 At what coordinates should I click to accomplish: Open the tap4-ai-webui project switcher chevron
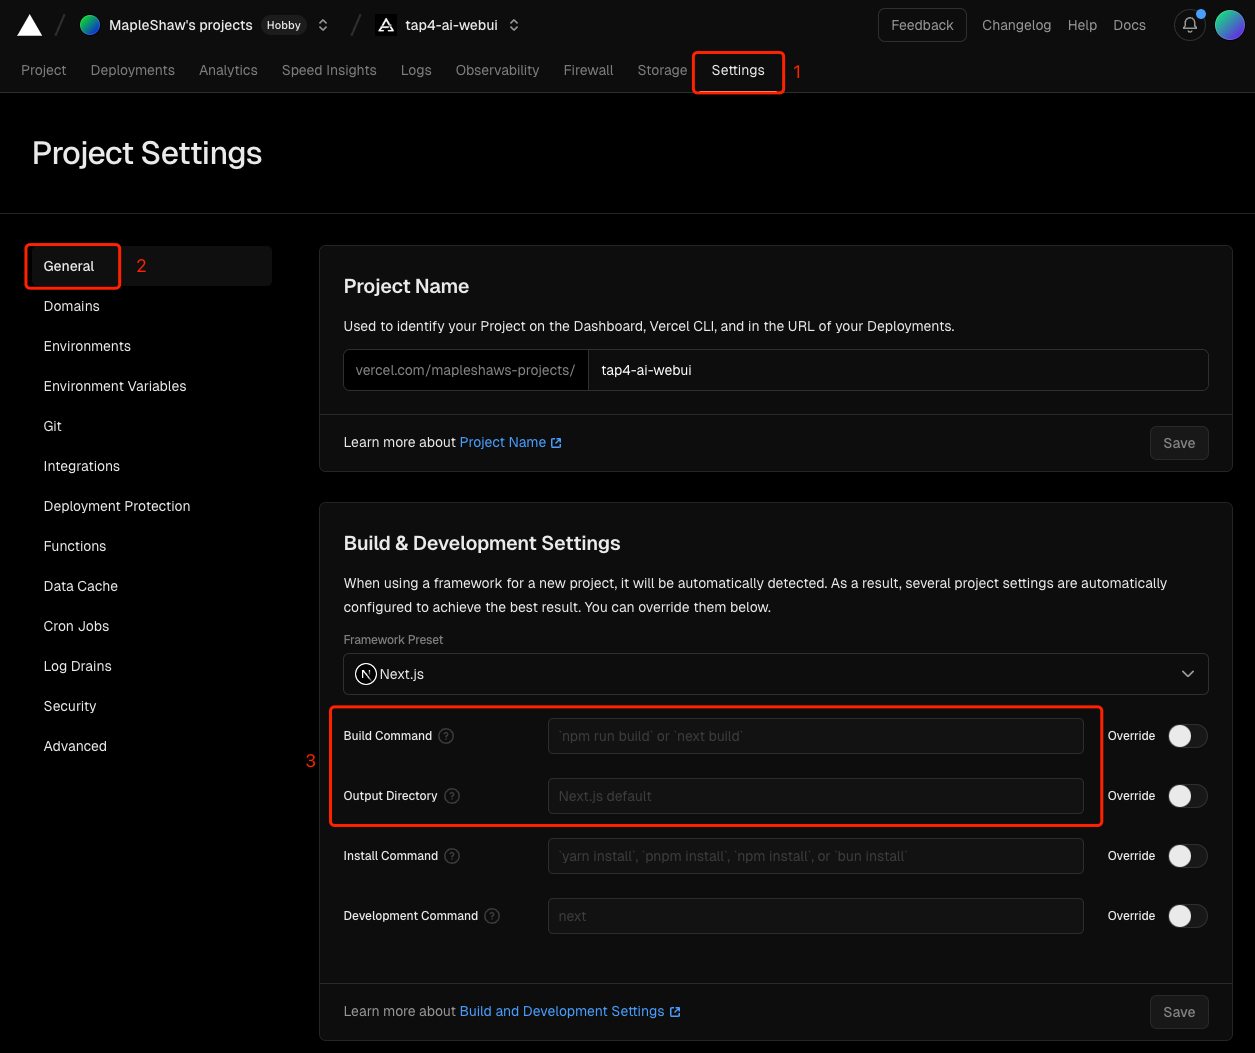tap(514, 26)
